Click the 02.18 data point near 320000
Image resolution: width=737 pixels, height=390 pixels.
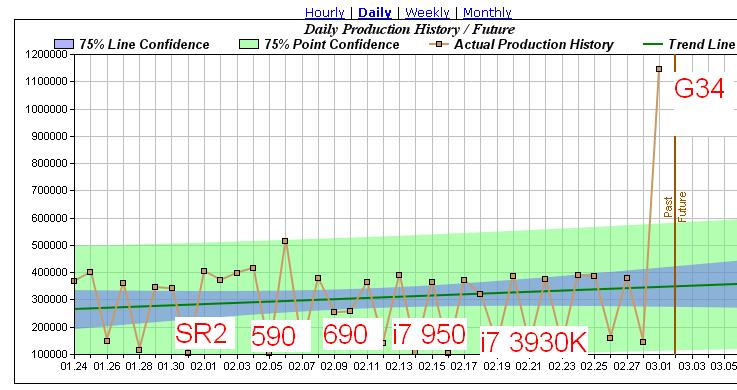click(480, 294)
